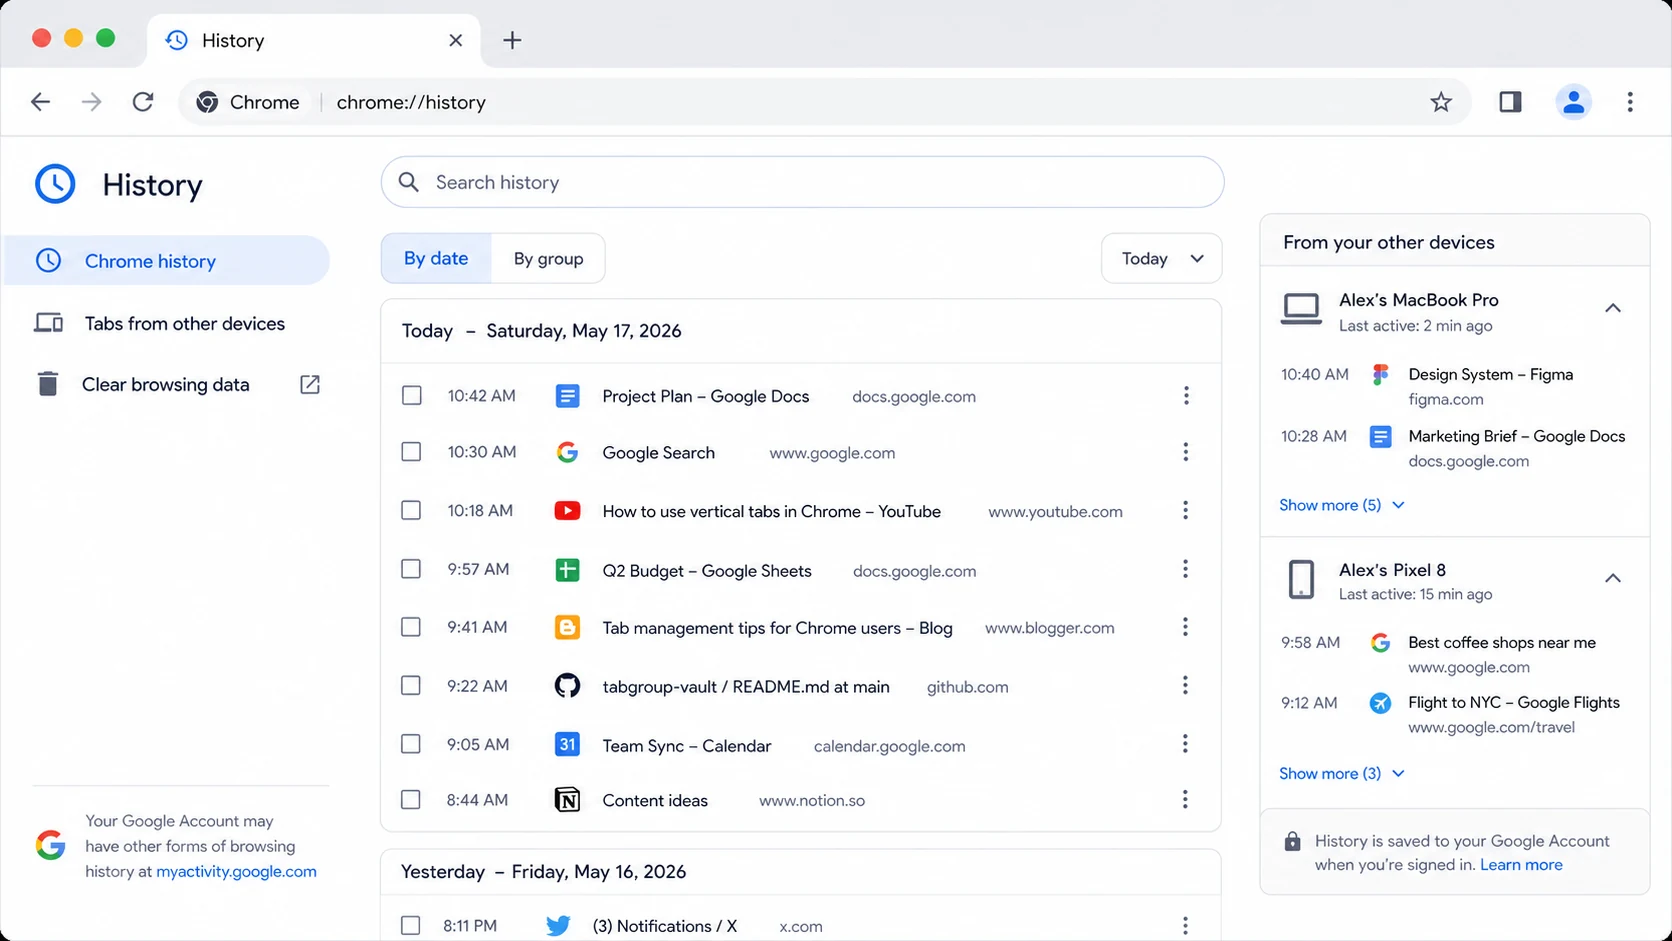Open more actions for YouTube vertical tabs entry
The height and width of the screenshot is (941, 1672).
(x=1186, y=511)
